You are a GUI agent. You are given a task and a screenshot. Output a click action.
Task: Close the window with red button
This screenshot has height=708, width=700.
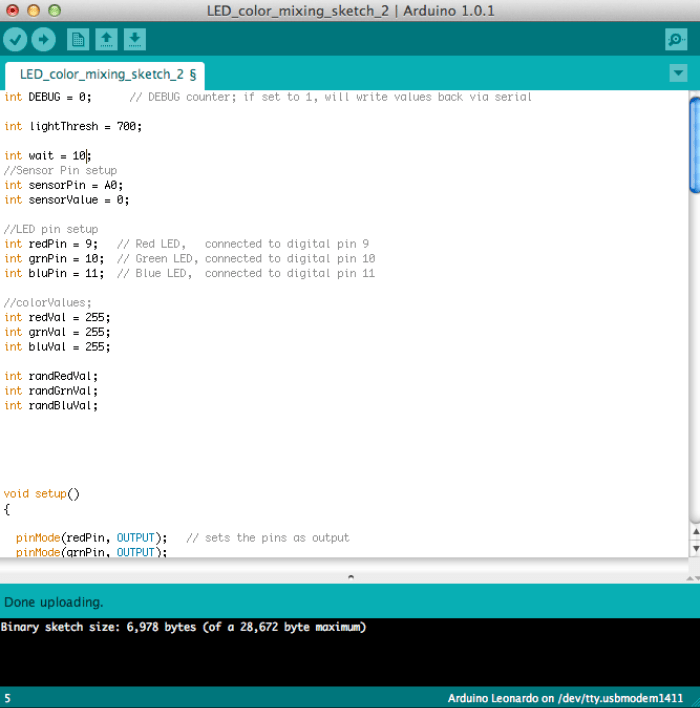click(12, 10)
